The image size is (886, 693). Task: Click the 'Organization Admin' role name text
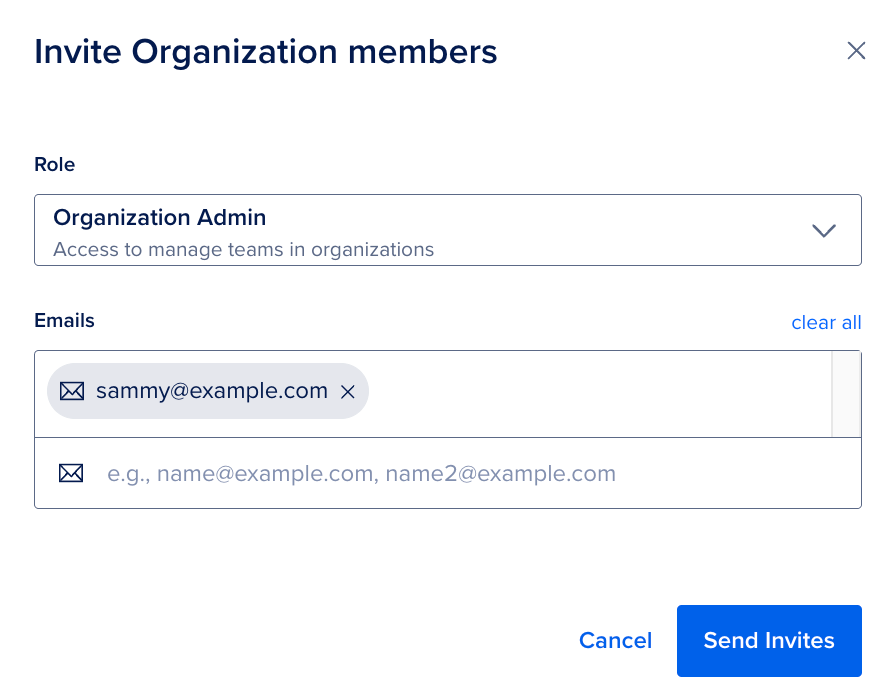tap(159, 217)
